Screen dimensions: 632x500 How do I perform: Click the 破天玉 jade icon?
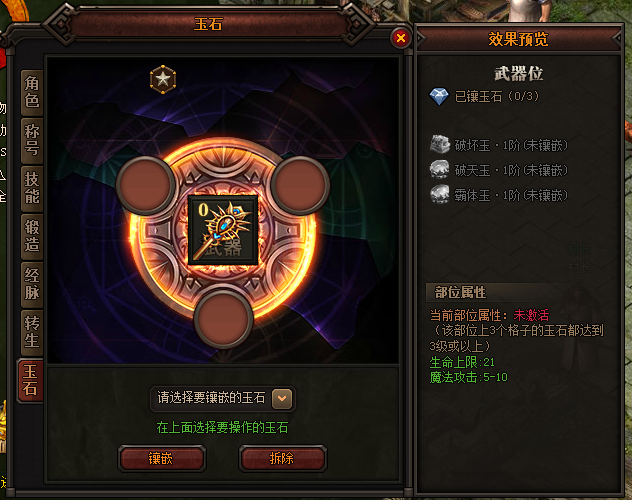(x=440, y=170)
